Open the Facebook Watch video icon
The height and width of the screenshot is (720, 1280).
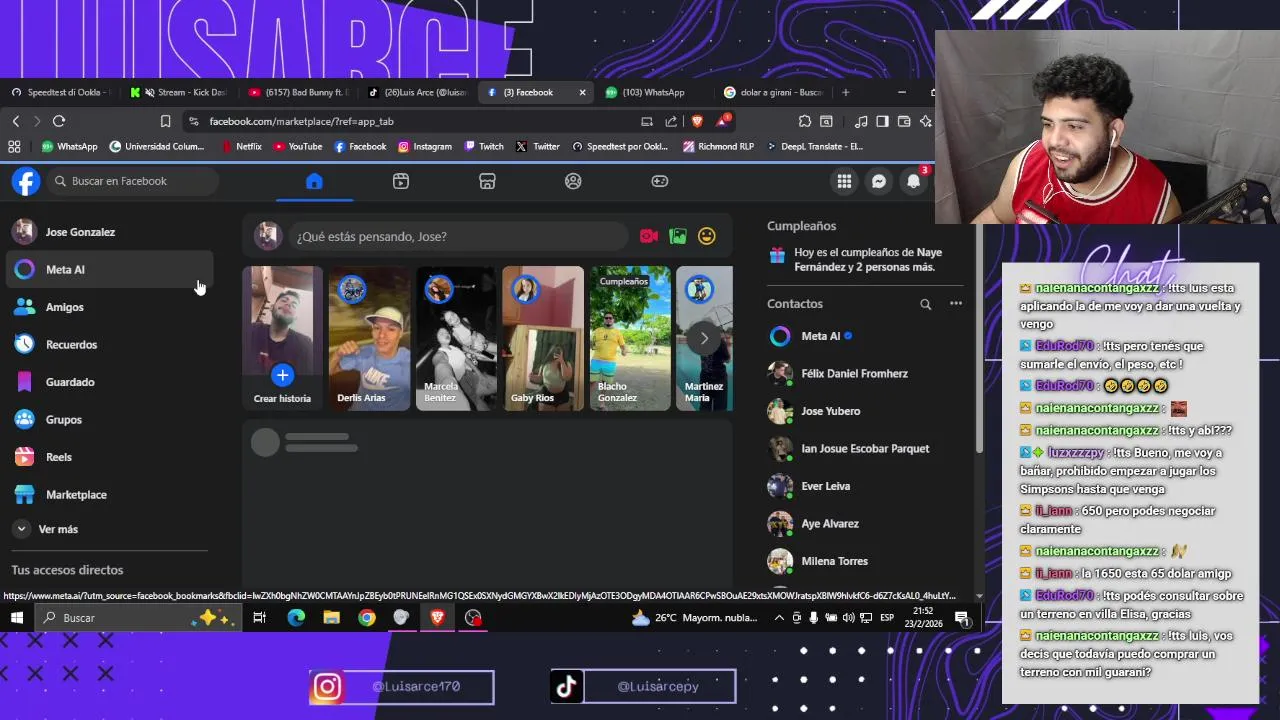tap(401, 181)
